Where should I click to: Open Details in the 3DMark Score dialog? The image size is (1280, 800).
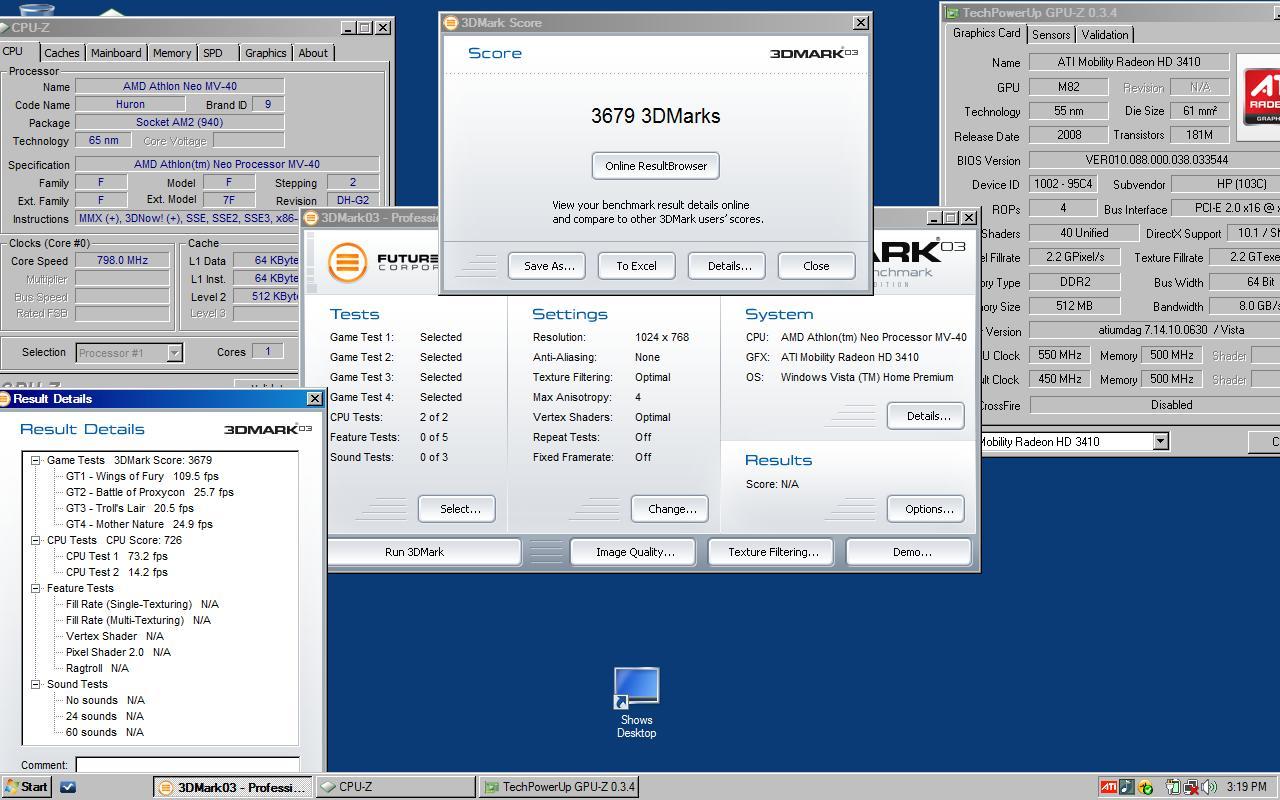(x=729, y=266)
